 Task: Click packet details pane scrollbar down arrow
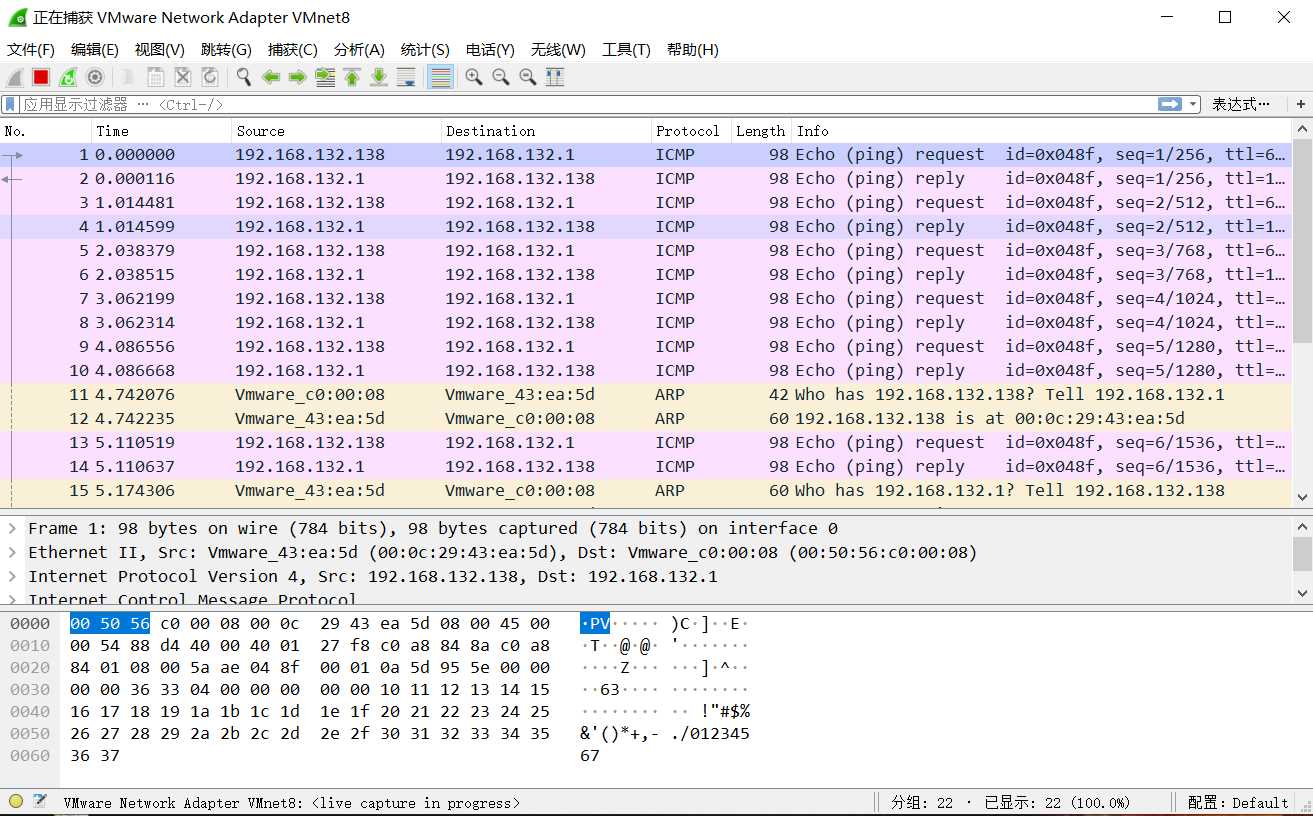coord(1302,593)
